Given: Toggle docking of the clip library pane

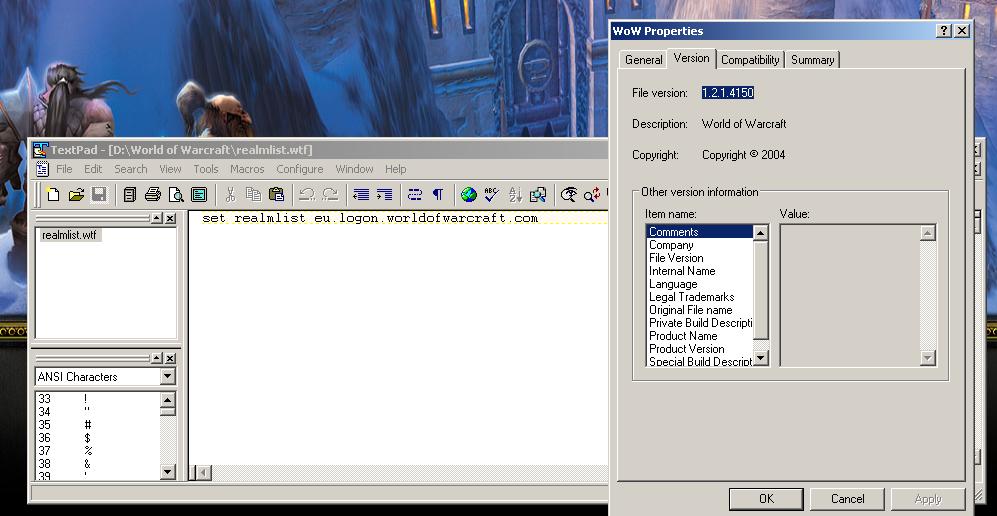Looking at the screenshot, I should coord(157,359).
